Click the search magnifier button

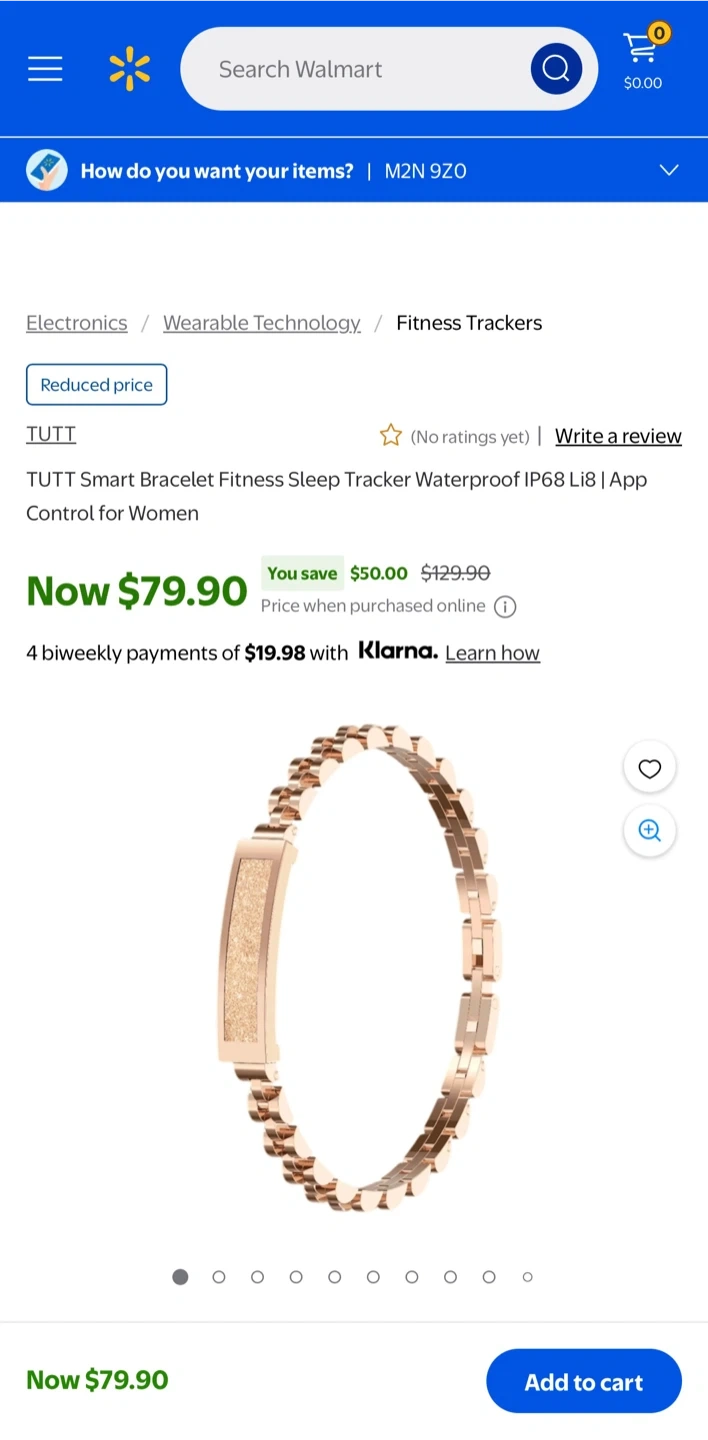(556, 69)
